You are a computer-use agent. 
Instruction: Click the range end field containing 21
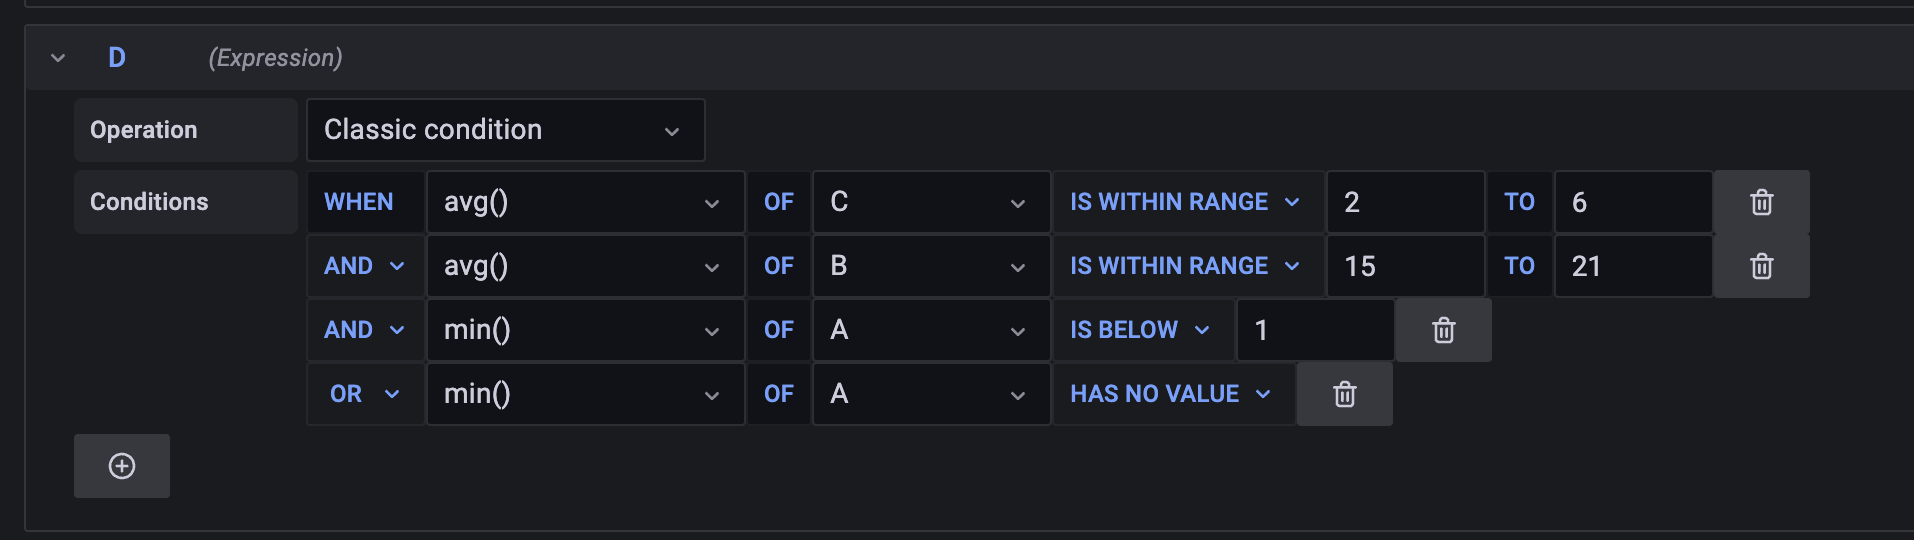(x=1632, y=266)
